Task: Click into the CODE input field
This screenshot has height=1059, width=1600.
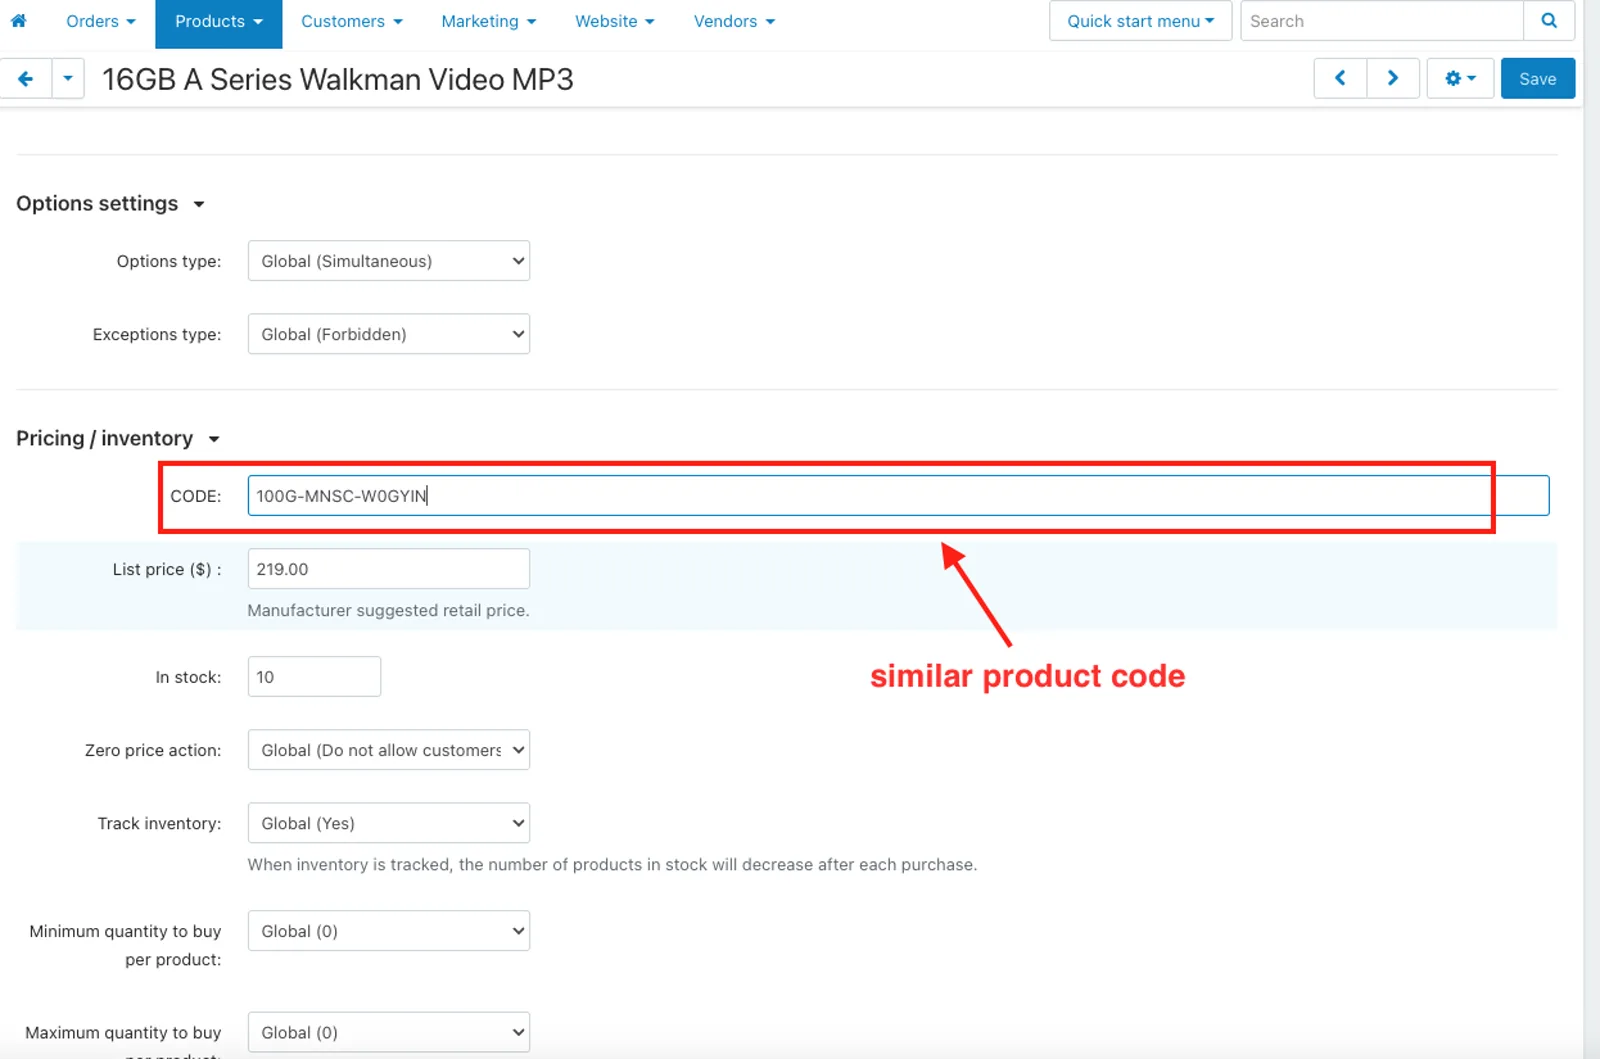Action: pyautogui.click(x=898, y=496)
